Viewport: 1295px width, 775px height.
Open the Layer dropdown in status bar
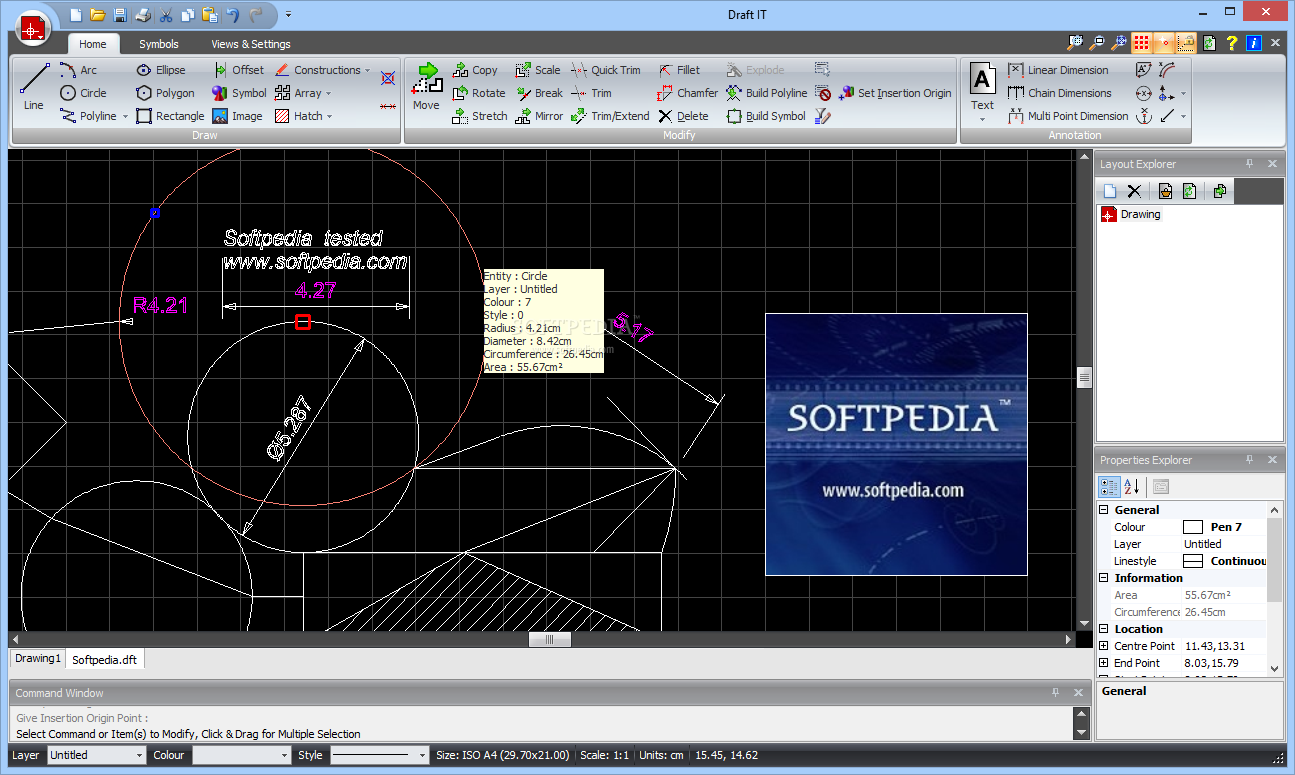click(x=139, y=756)
